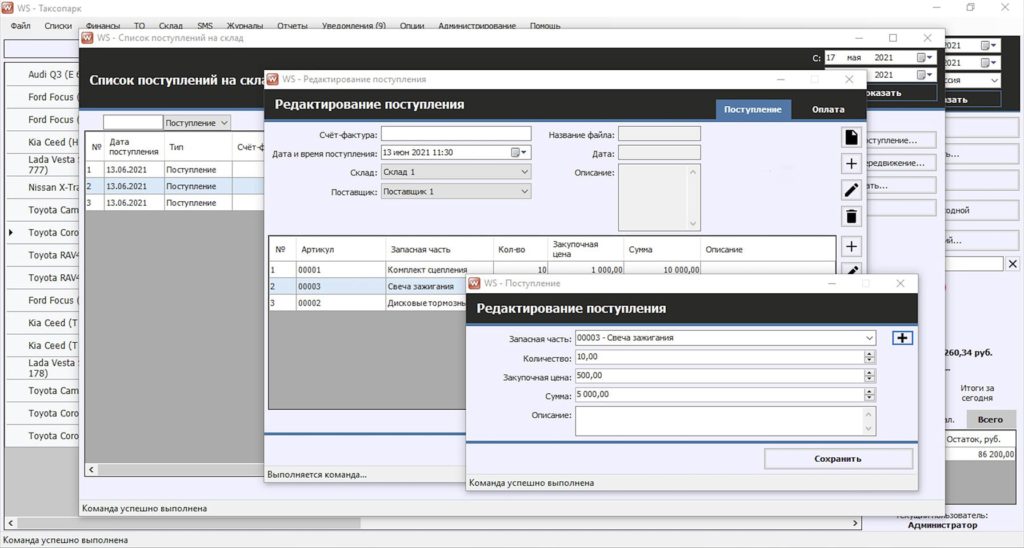
Task: Click the trash delete icon in the Редактирование поступления window
Action: click(x=851, y=216)
